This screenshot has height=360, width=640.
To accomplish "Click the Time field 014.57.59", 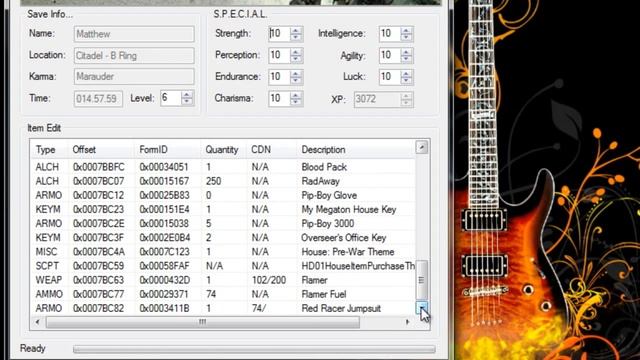I will pos(98,99).
